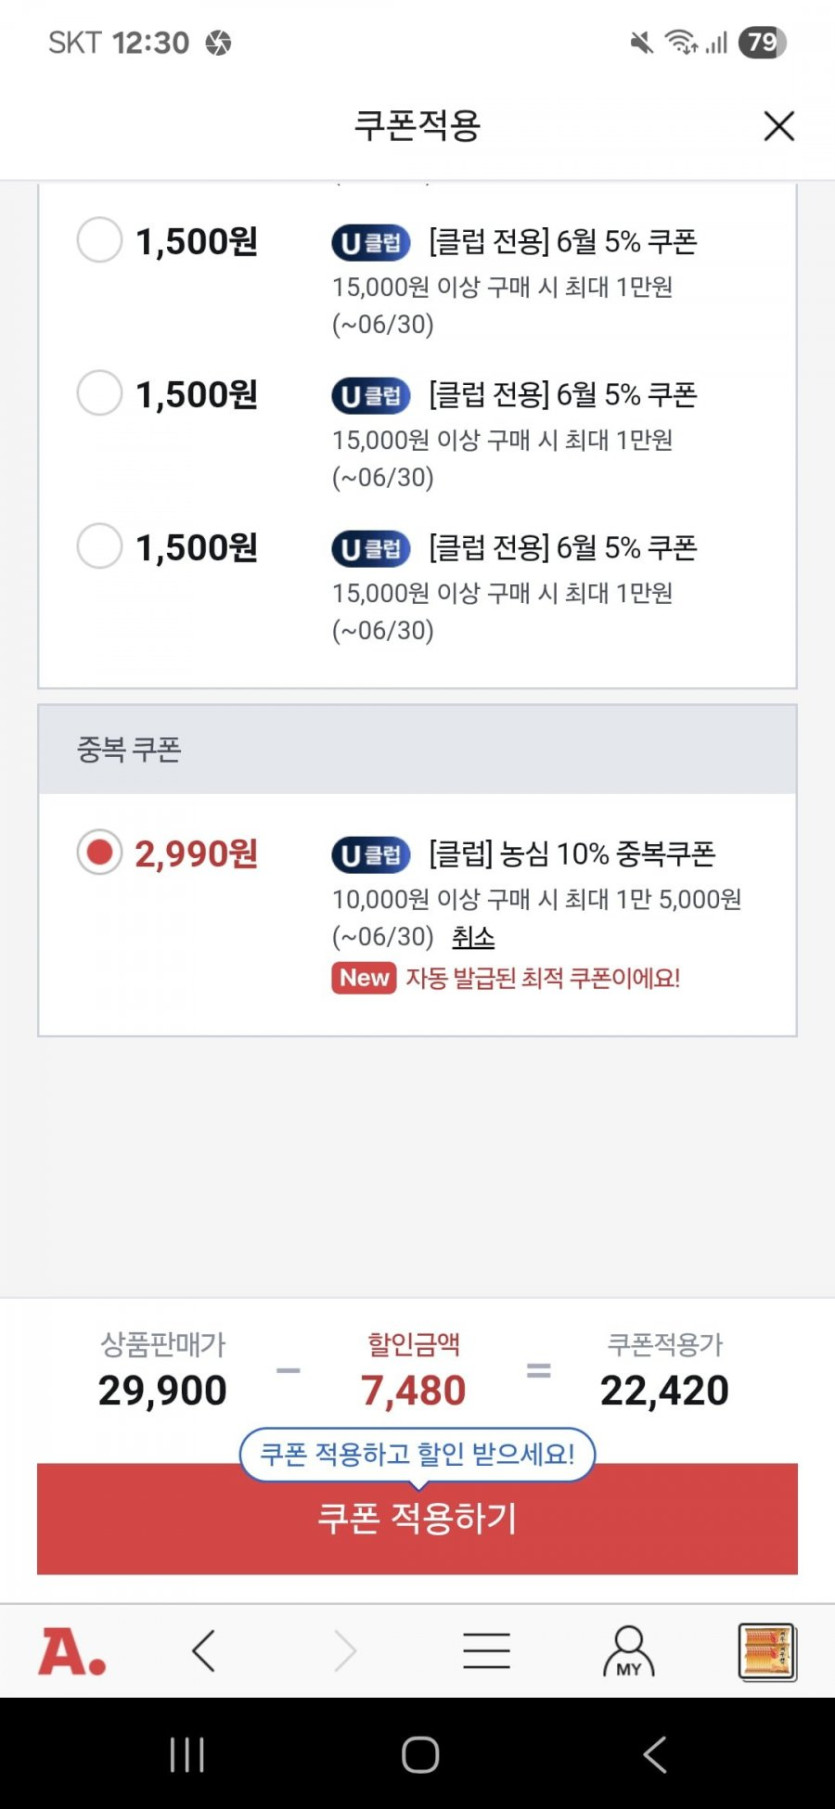835x1809 pixels.
Task: Open the MY profile icon
Action: 628,1651
